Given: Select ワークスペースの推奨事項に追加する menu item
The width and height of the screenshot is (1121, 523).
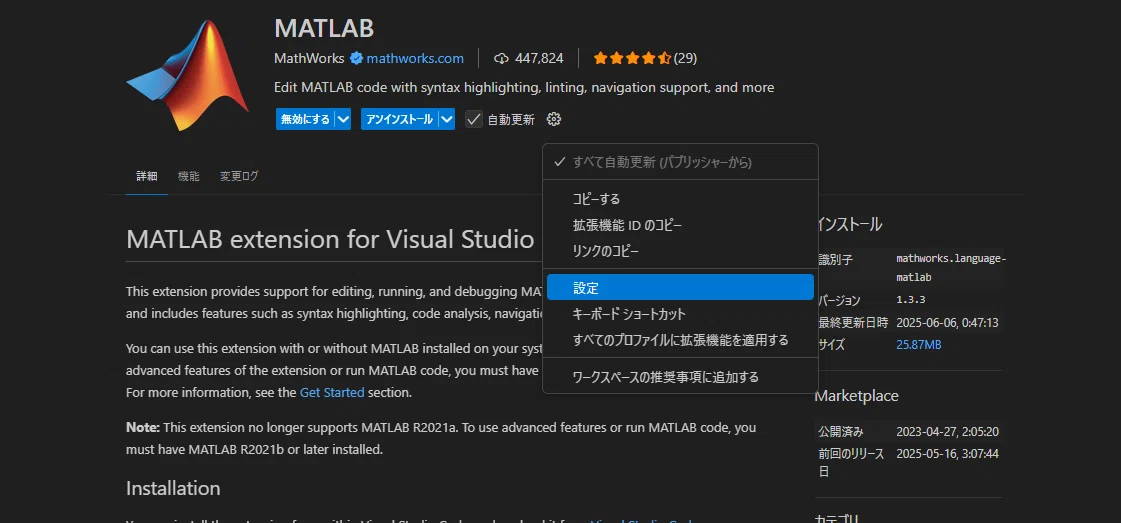Looking at the screenshot, I should 680,377.
